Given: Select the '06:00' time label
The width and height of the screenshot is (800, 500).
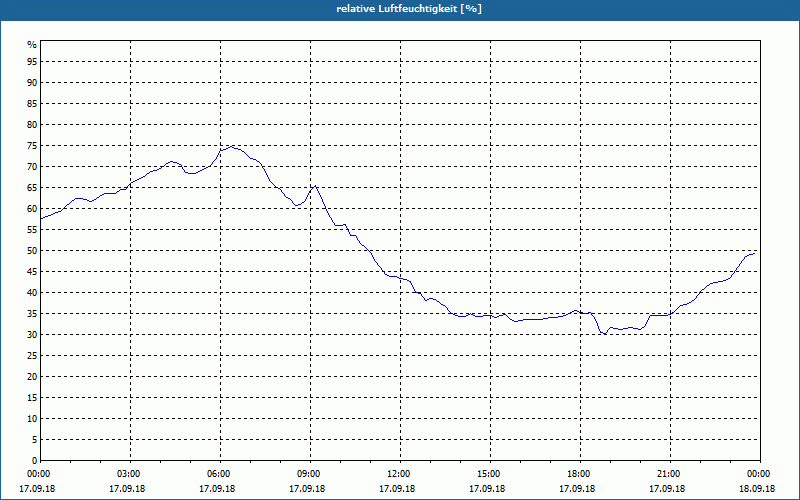Looking at the screenshot, I should tap(218, 474).
